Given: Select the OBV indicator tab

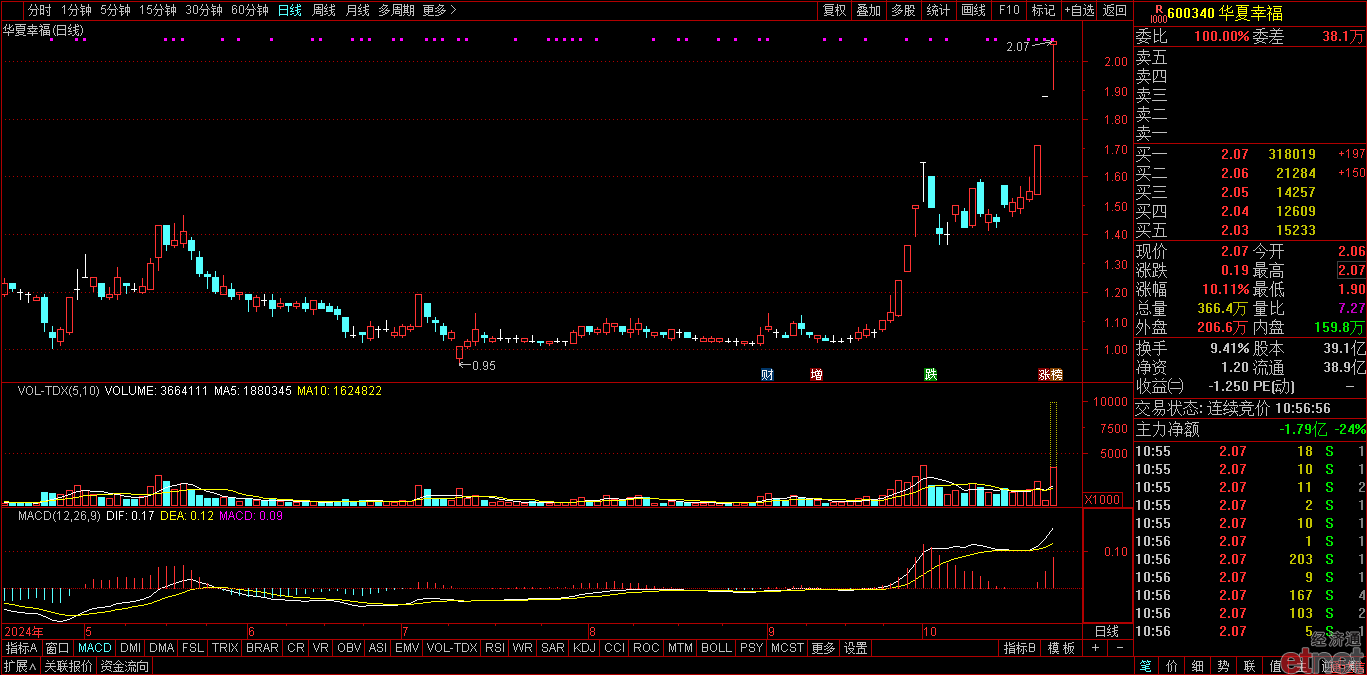Looking at the screenshot, I should (349, 648).
